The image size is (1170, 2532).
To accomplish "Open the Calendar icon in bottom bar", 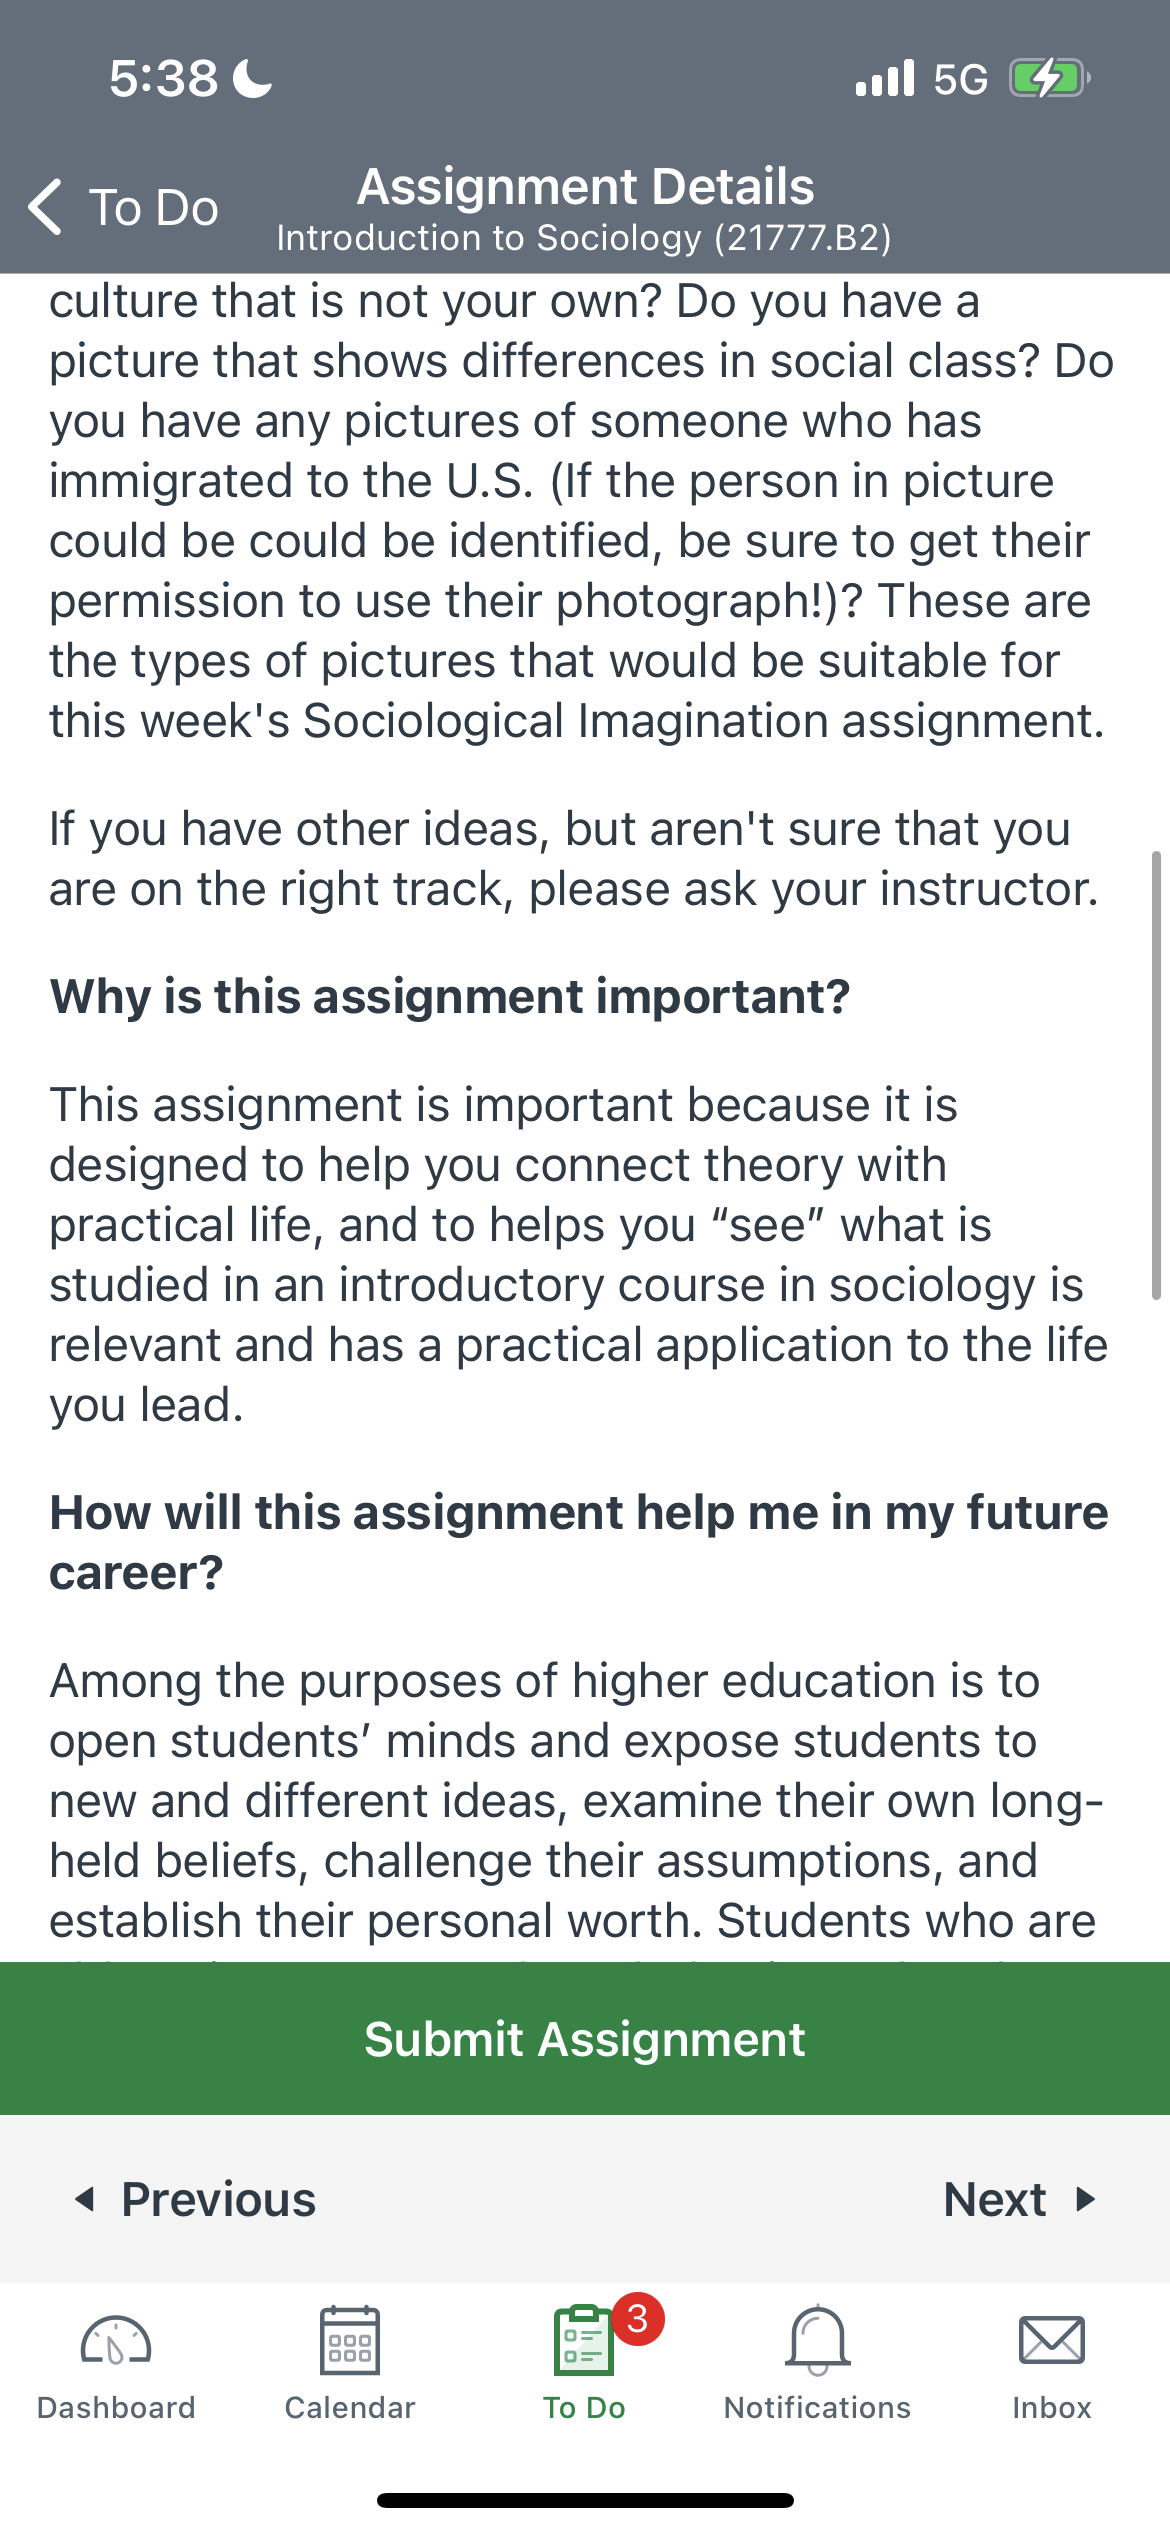I will (350, 2340).
